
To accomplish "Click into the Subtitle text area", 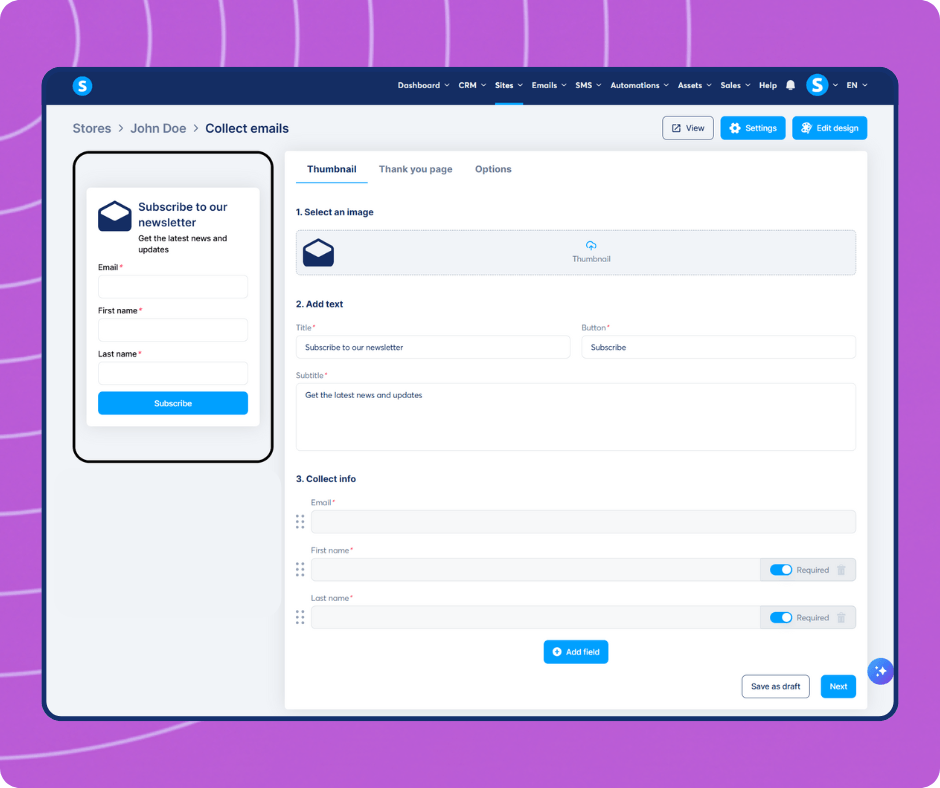I will [x=576, y=417].
